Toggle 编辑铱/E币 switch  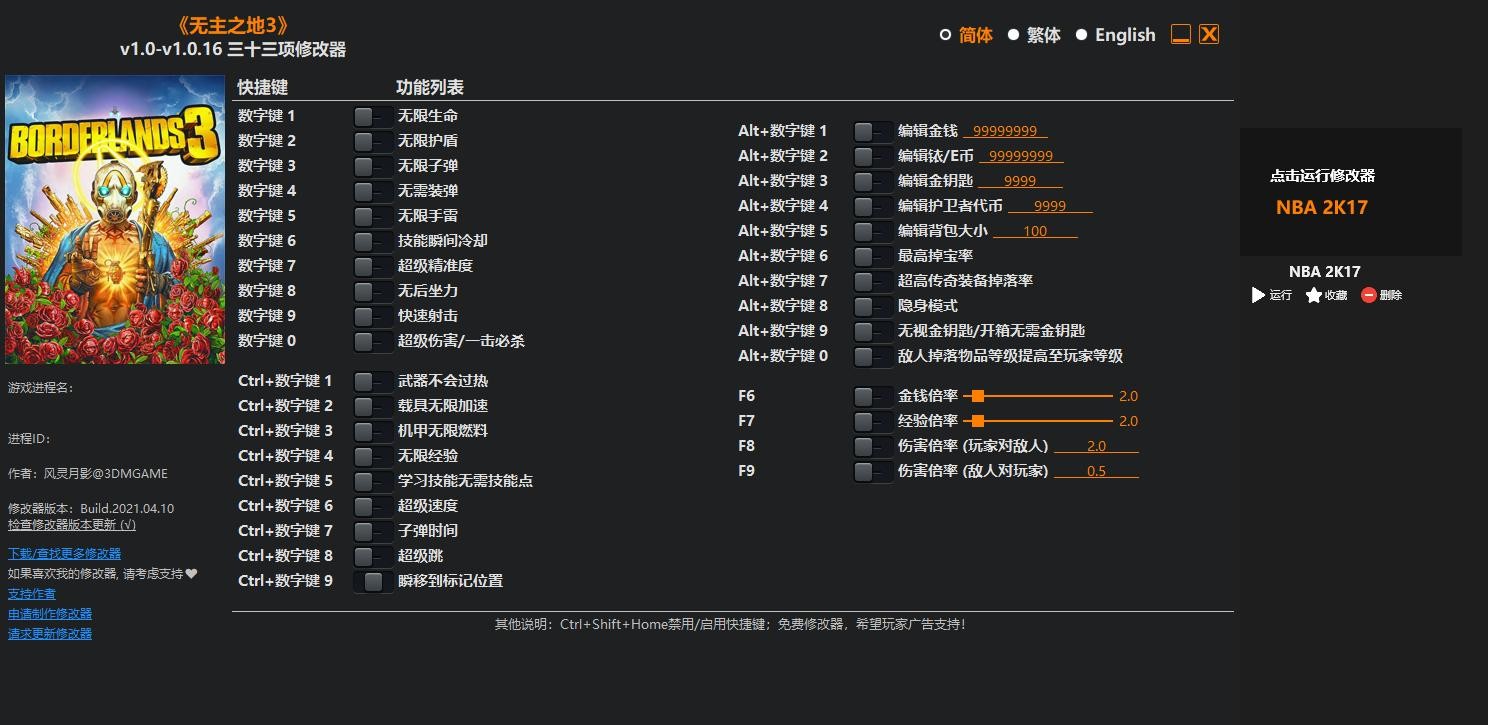(x=872, y=156)
